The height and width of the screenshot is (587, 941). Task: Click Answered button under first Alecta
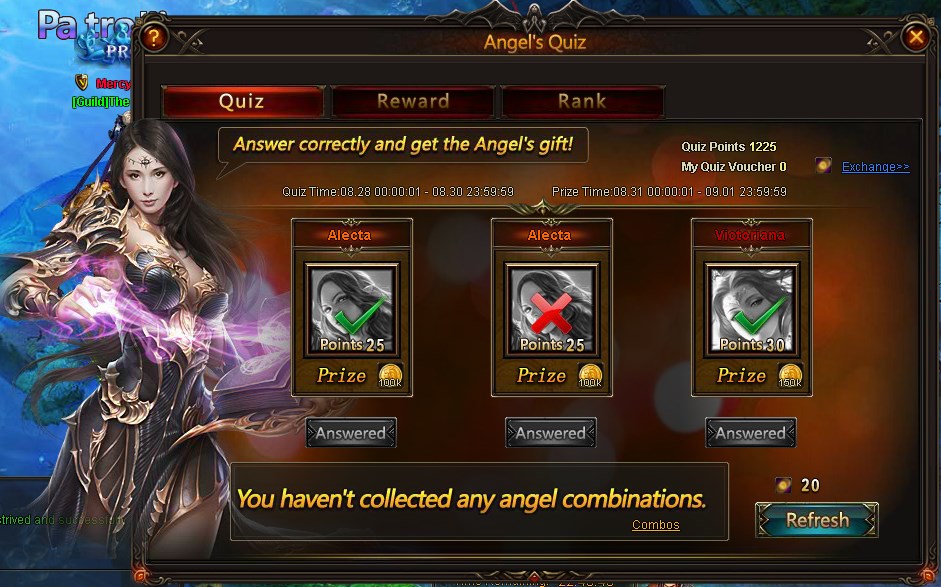pyautogui.click(x=351, y=433)
